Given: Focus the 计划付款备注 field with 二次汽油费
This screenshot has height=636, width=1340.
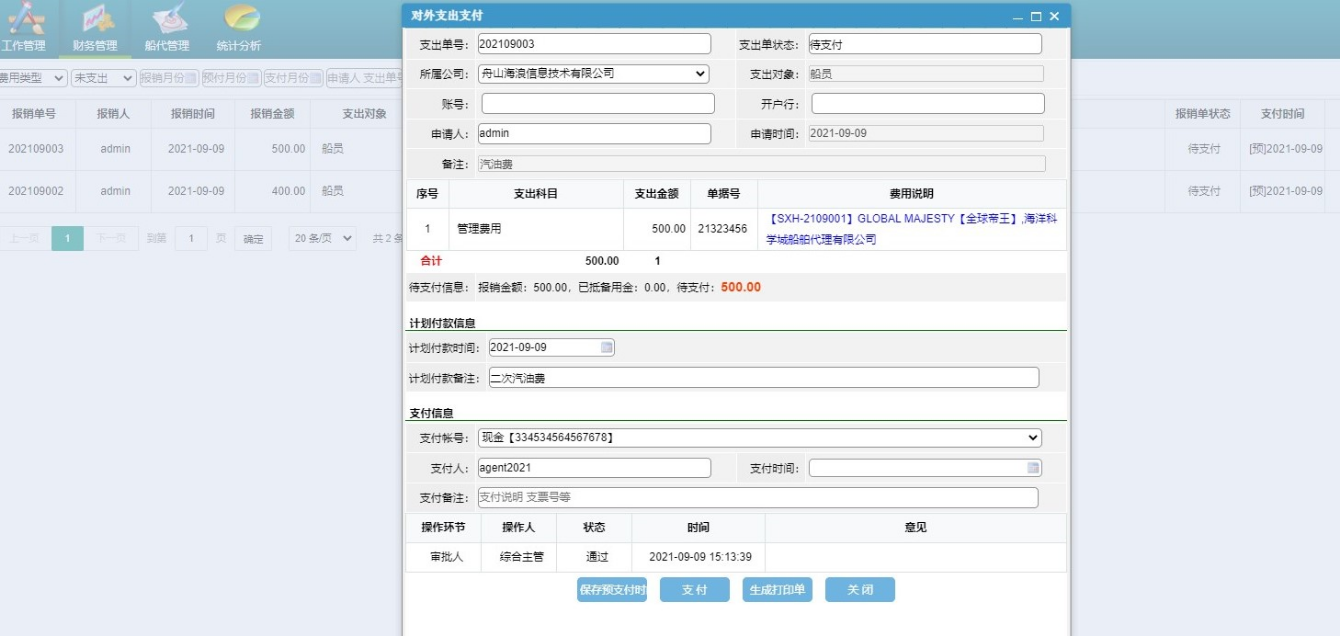Looking at the screenshot, I should 763,378.
